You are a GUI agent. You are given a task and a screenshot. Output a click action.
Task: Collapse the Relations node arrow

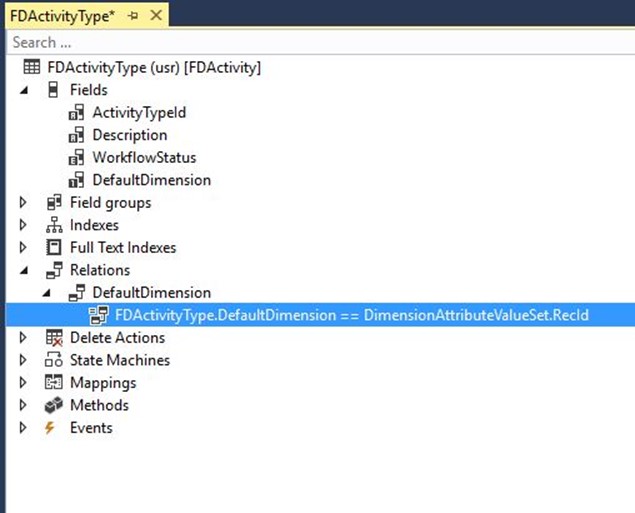coord(24,270)
